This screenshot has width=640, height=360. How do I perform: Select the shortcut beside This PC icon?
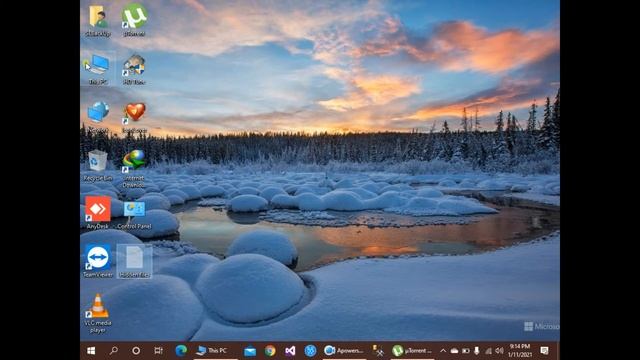point(134,69)
